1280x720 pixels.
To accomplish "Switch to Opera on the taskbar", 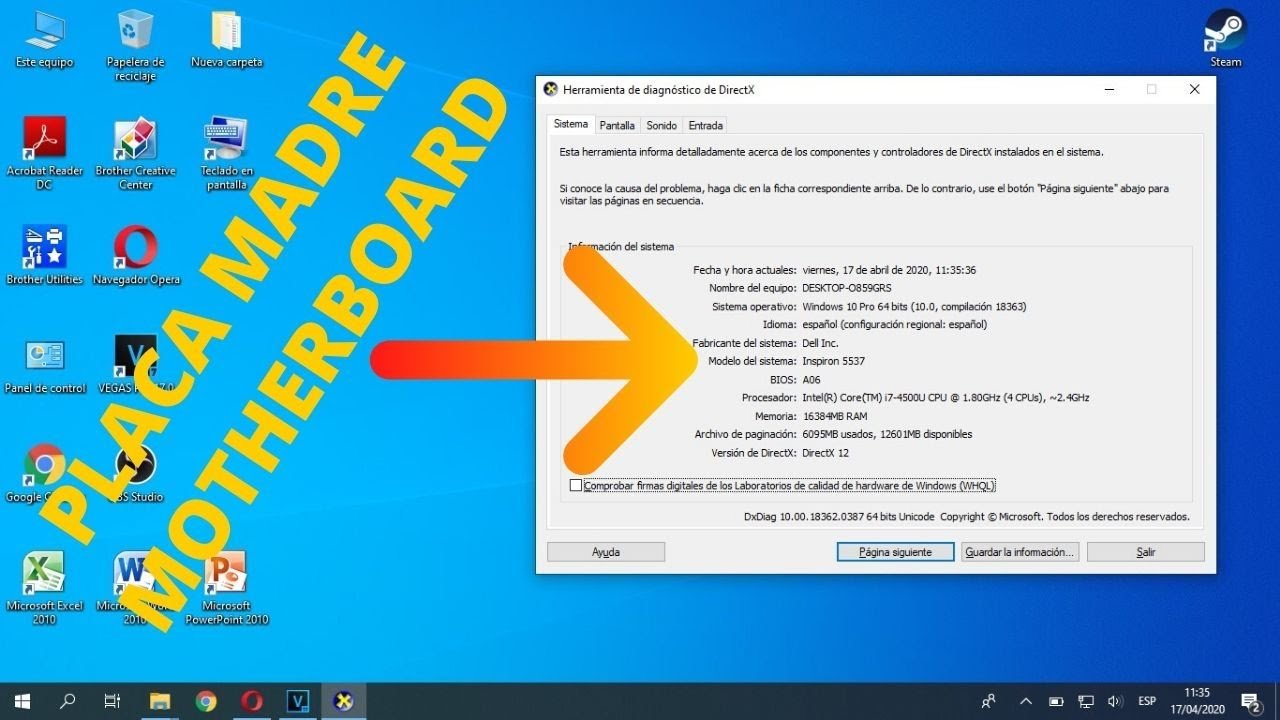I will [252, 701].
